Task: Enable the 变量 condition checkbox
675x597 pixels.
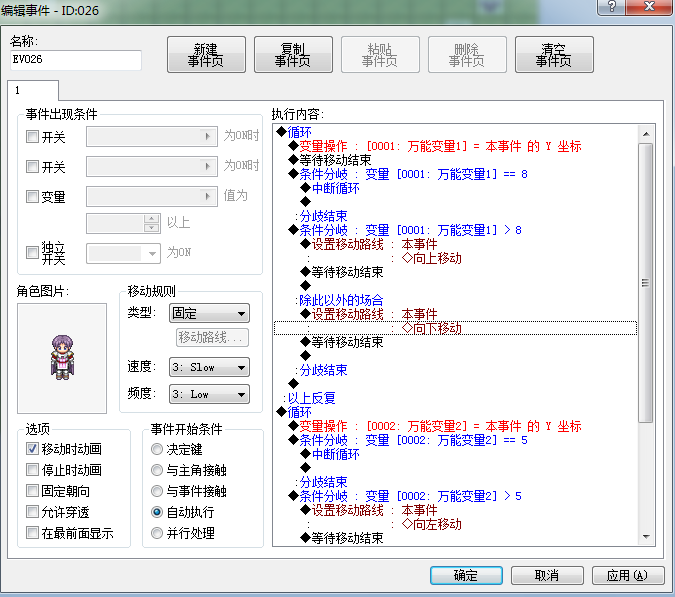Action: pyautogui.click(x=32, y=197)
